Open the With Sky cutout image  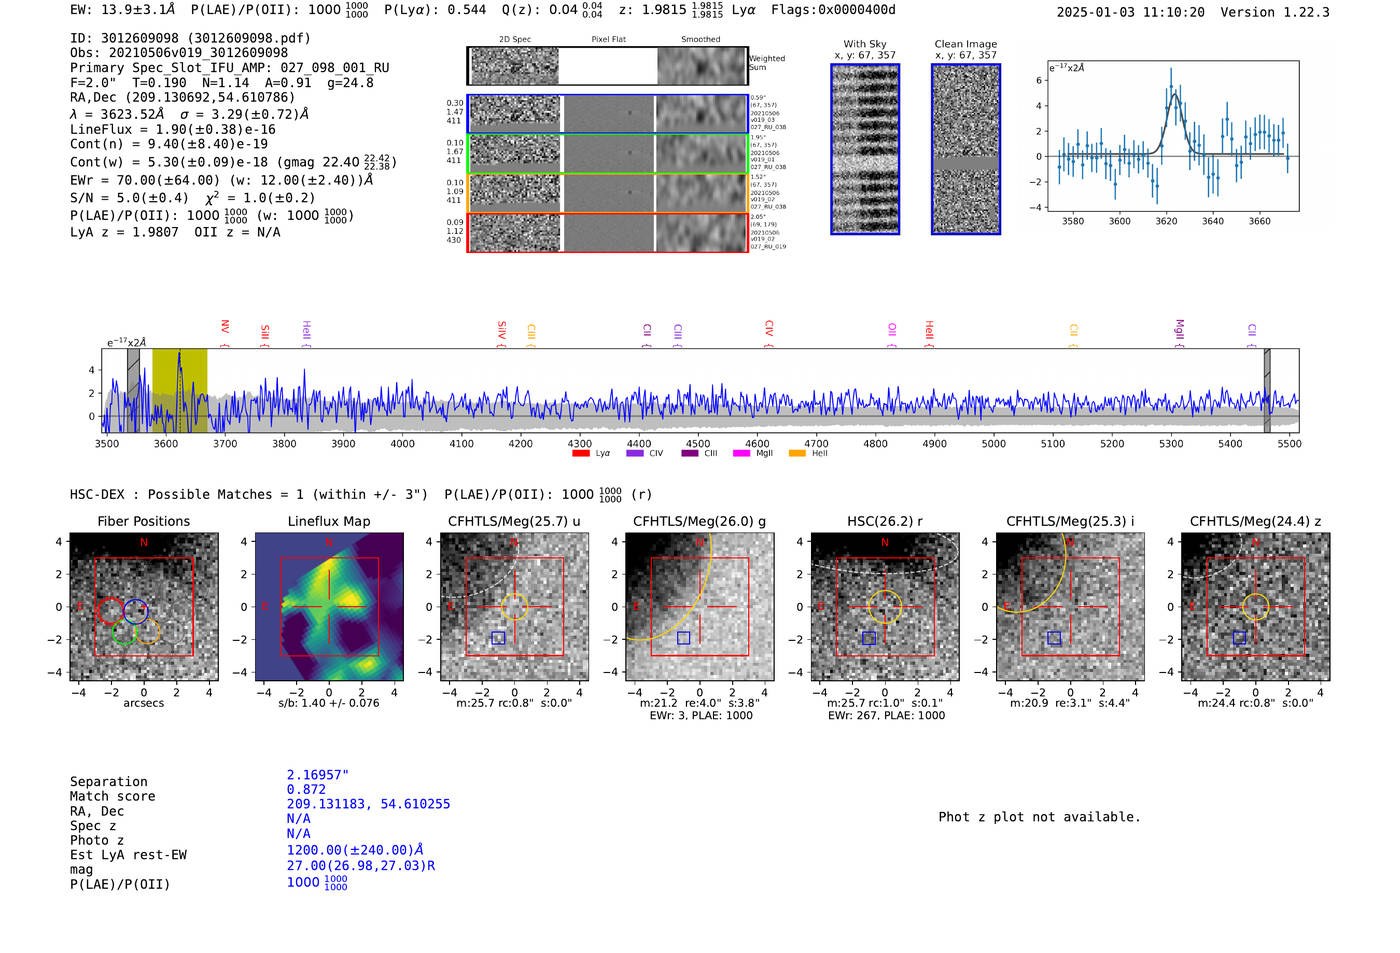click(865, 149)
